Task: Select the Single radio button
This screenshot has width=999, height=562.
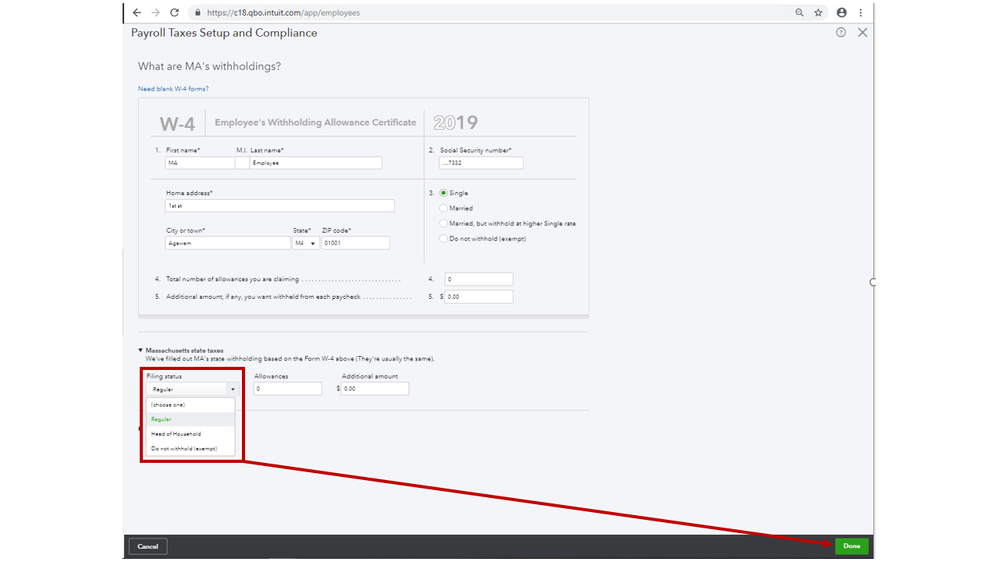Action: (443, 192)
